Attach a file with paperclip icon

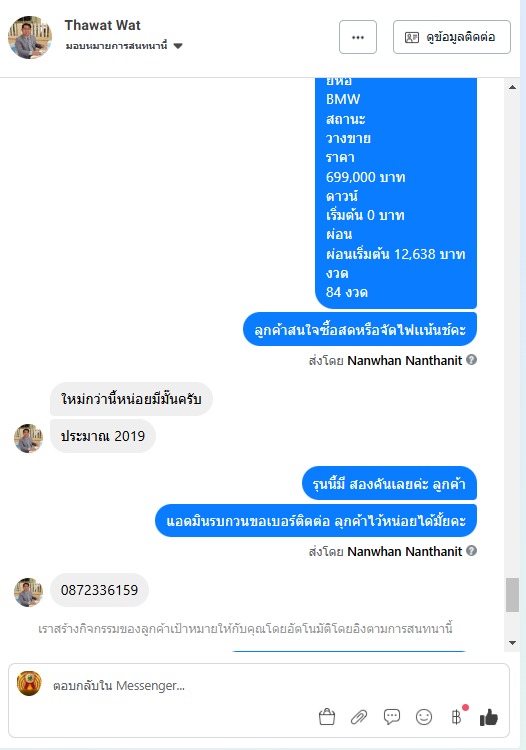pos(359,717)
